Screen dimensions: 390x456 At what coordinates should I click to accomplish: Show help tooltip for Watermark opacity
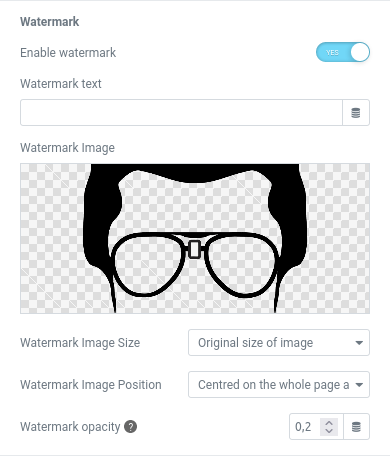pyautogui.click(x=131, y=427)
